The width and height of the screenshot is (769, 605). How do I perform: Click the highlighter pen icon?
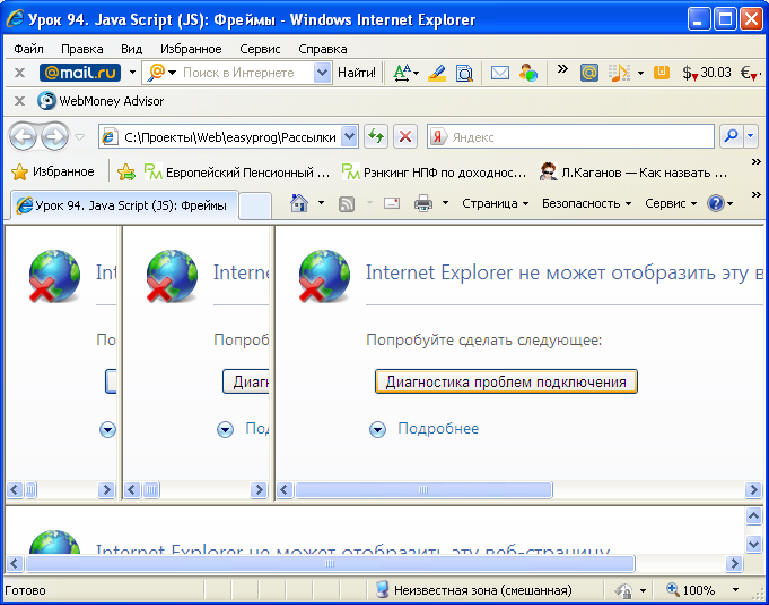pos(436,73)
